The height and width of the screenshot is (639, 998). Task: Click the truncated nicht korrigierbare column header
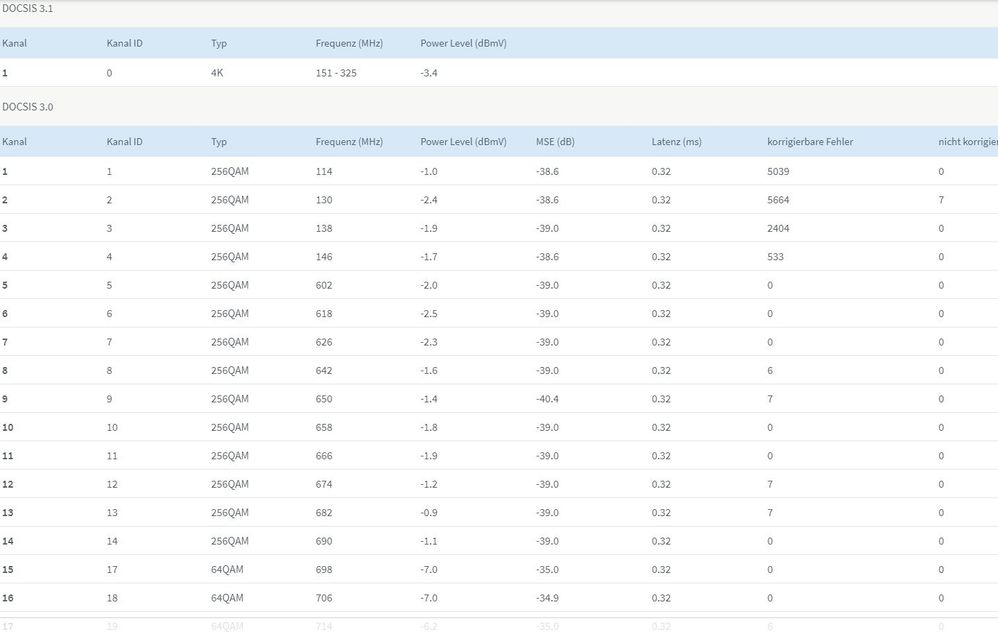click(967, 142)
